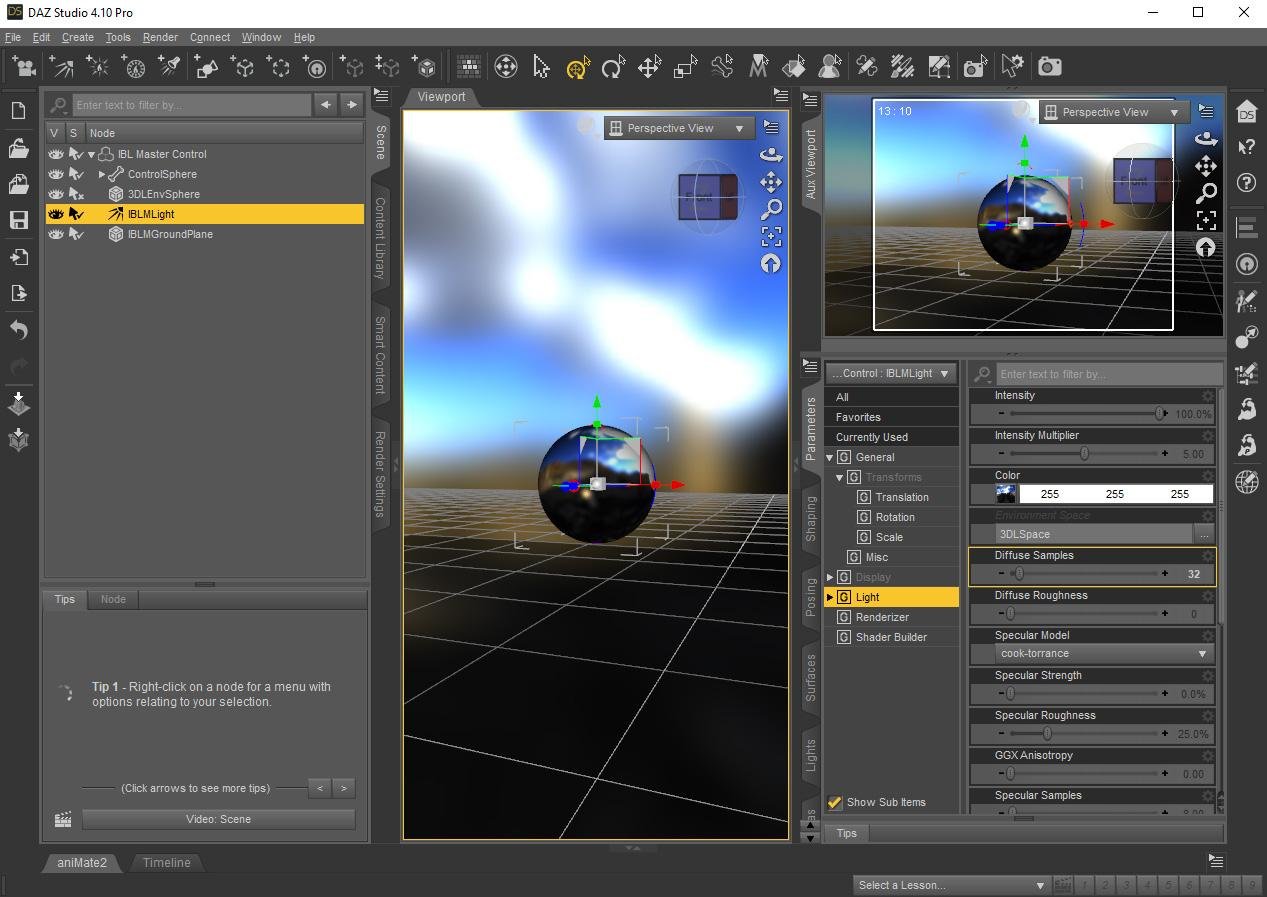Image resolution: width=1267 pixels, height=897 pixels.
Task: Open the Control : IBLMLight node selector dropdown
Action: tap(891, 373)
